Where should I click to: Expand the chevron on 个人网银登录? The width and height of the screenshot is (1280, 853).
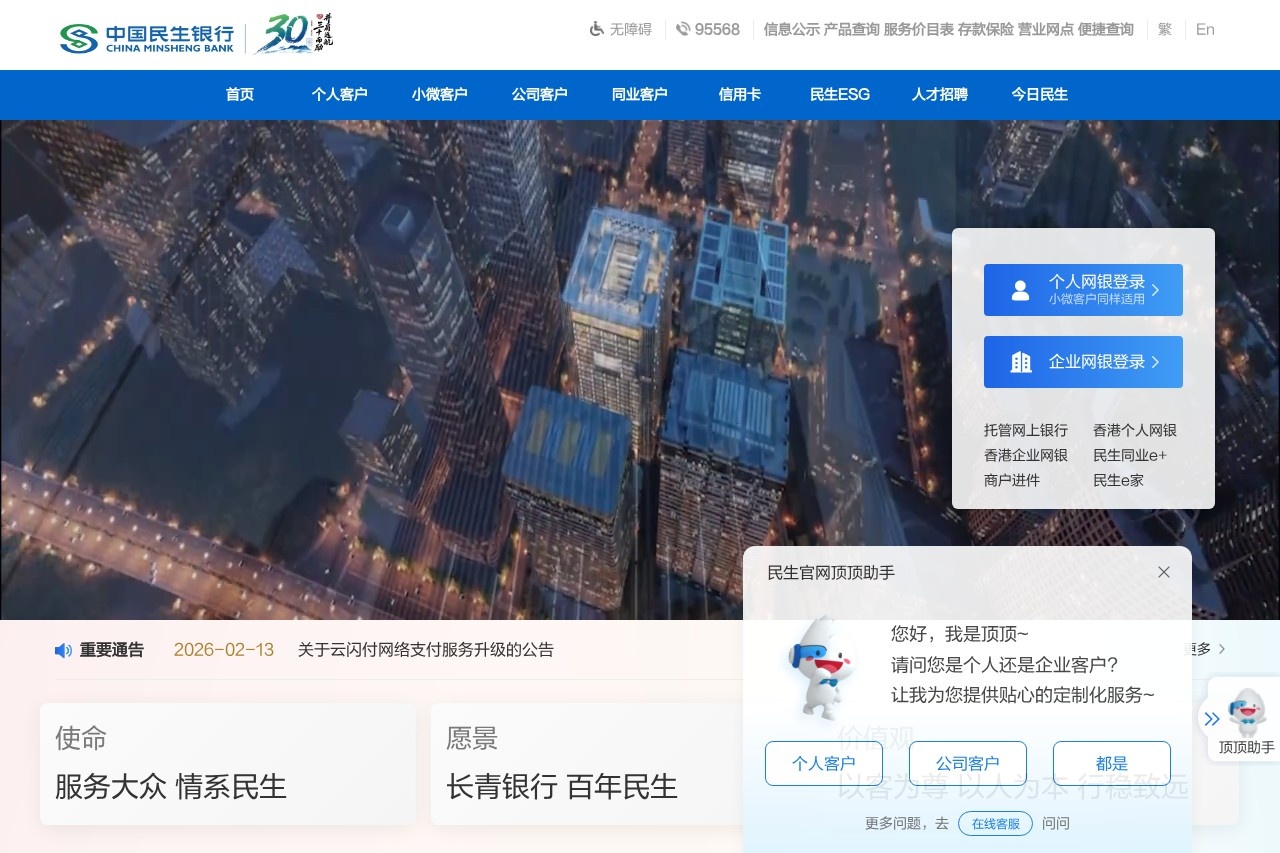pyautogui.click(x=1155, y=290)
